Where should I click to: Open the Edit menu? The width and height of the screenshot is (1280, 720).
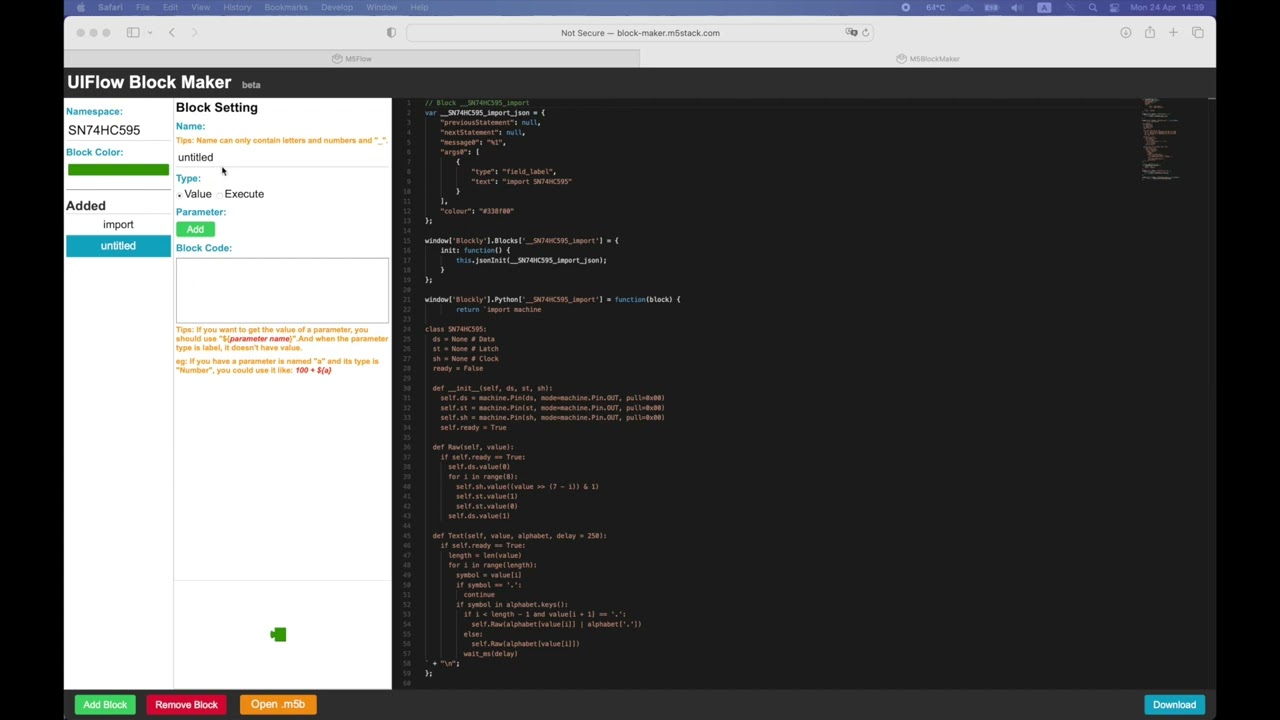[x=170, y=7]
